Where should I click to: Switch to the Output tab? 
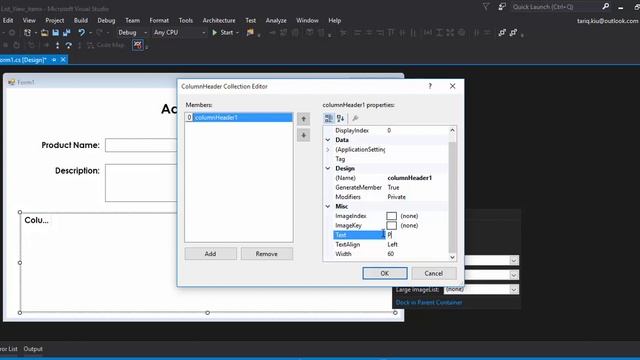(x=33, y=349)
